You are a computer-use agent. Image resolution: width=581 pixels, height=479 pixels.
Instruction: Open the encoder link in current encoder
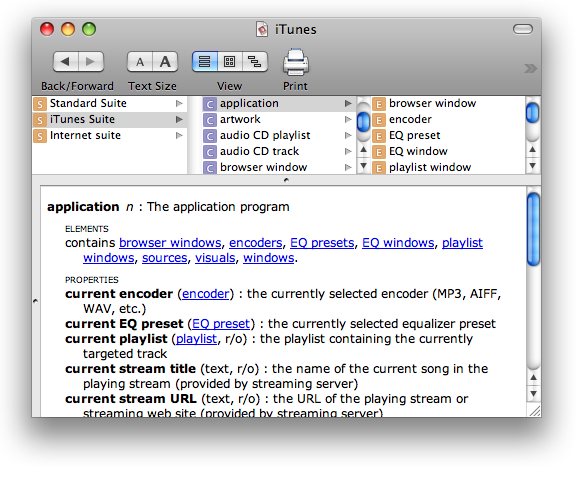click(x=206, y=294)
